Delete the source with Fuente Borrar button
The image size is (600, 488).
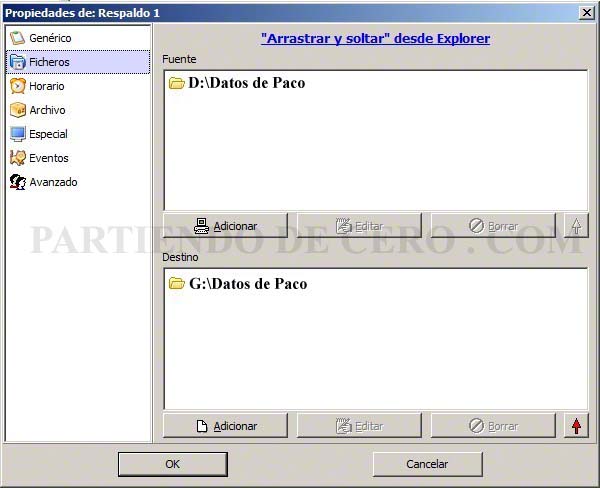[x=493, y=226]
